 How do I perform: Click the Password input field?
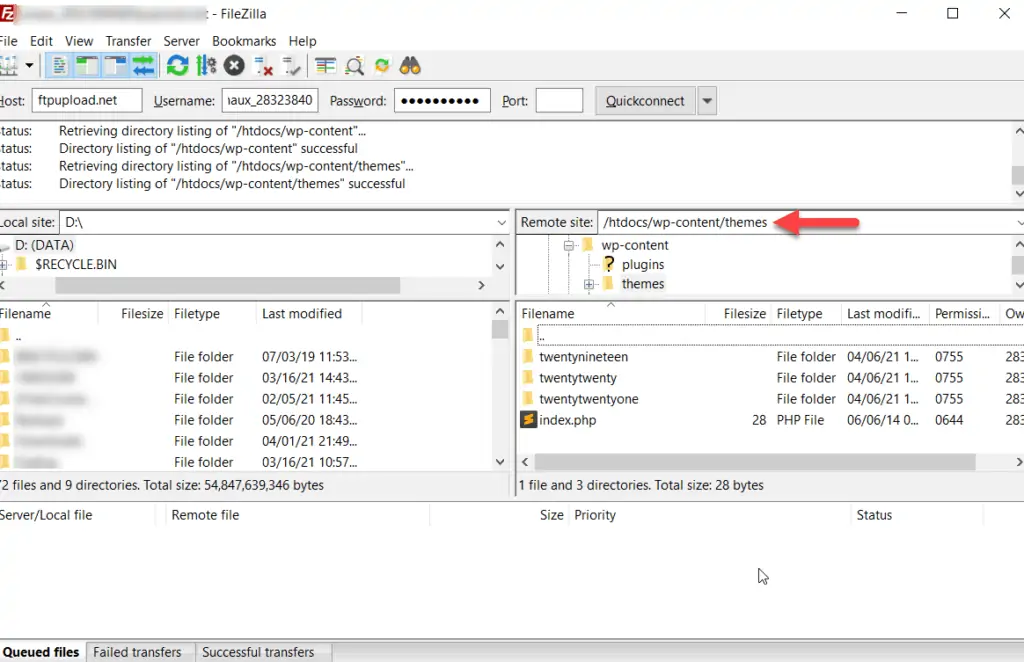[x=442, y=101]
